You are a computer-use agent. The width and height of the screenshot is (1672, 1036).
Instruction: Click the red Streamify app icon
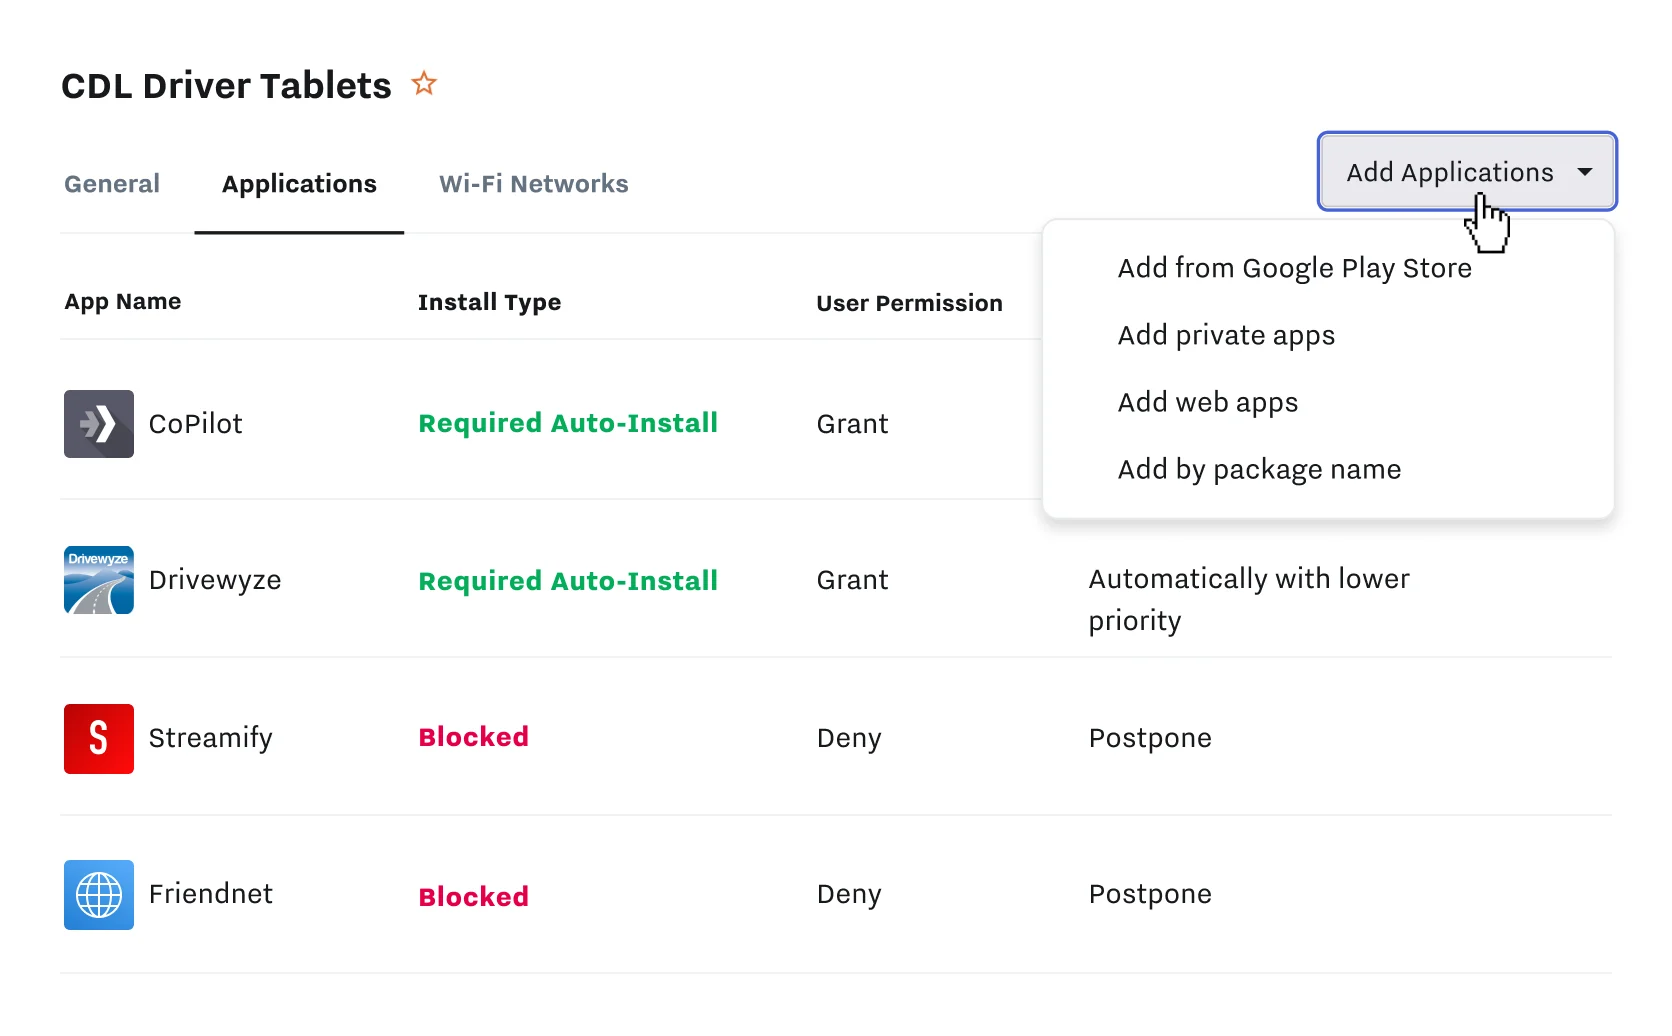click(99, 739)
